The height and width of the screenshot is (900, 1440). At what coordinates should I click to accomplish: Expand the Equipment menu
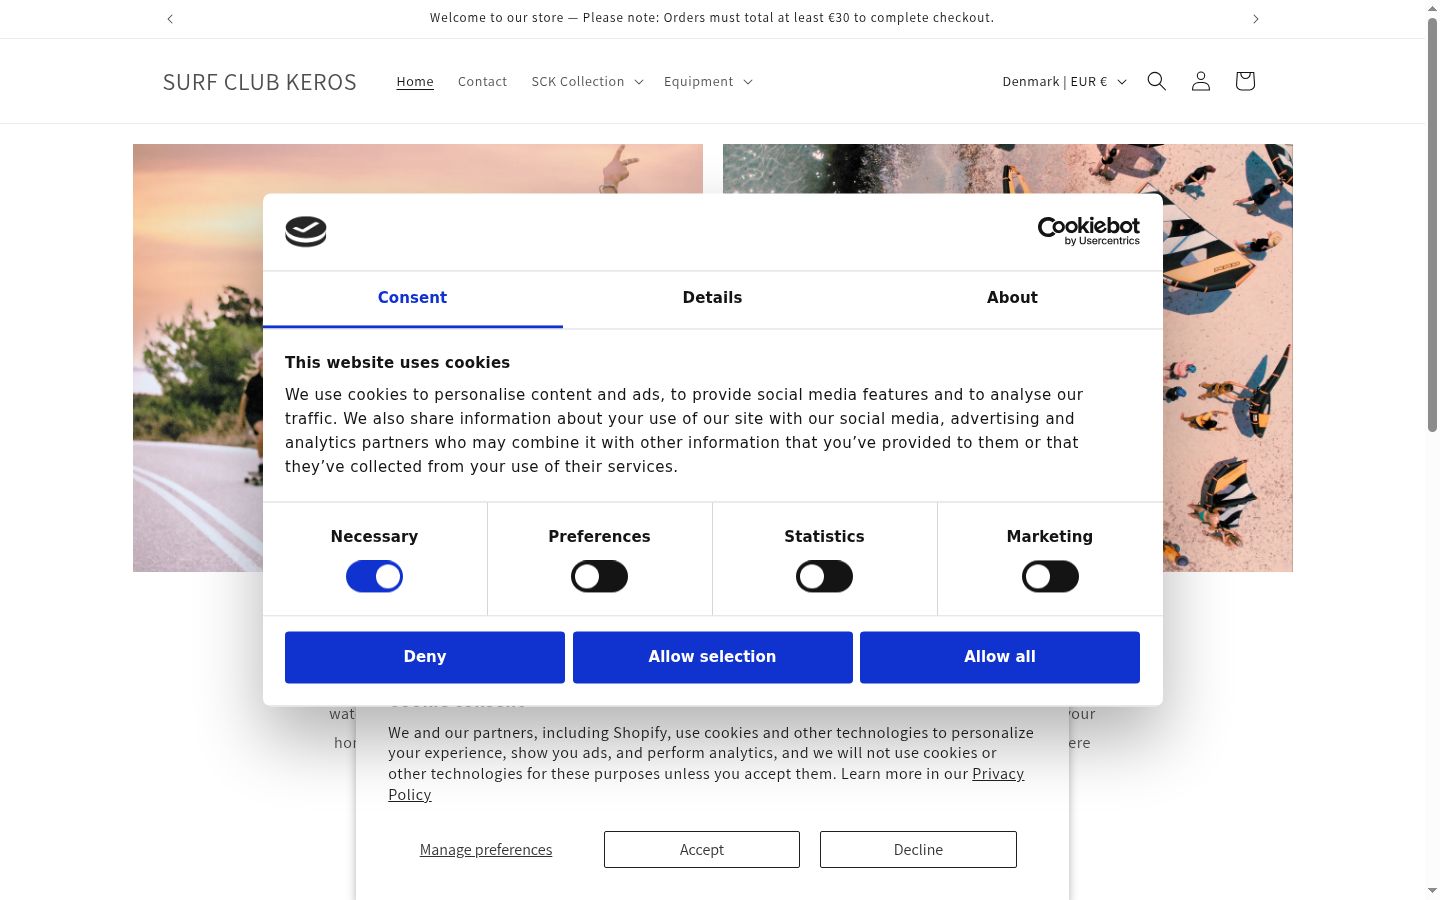(708, 81)
